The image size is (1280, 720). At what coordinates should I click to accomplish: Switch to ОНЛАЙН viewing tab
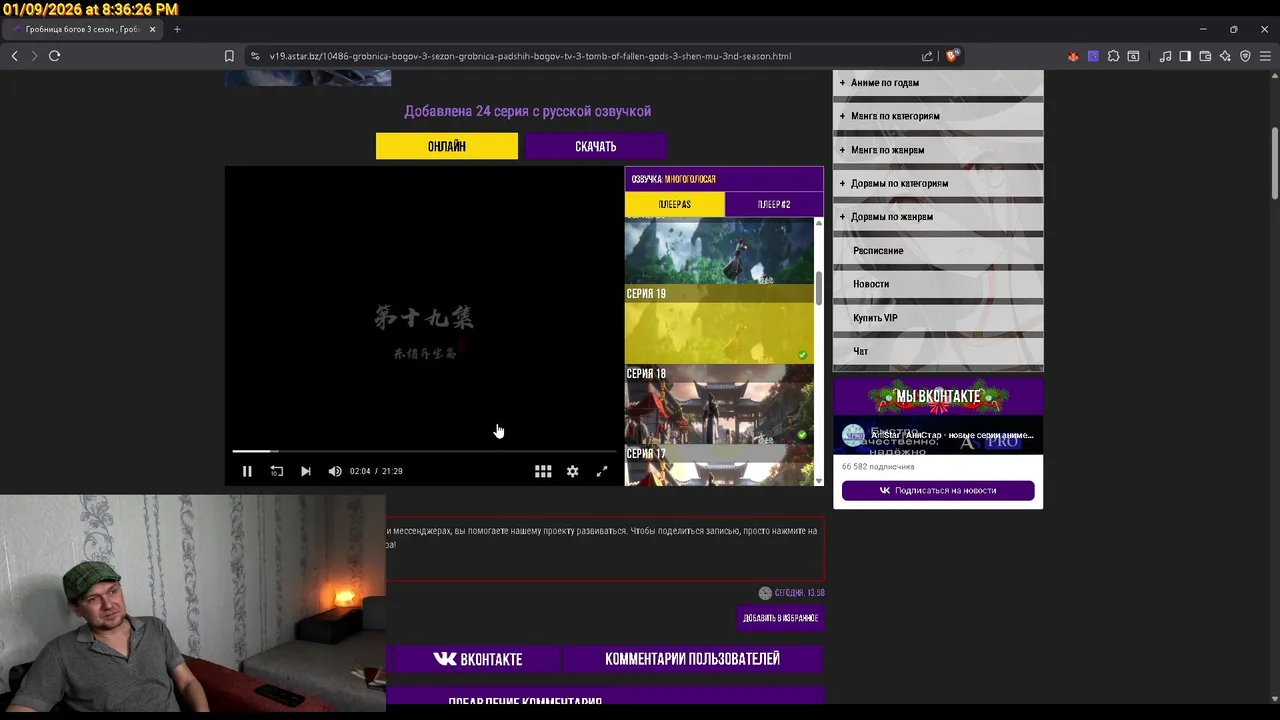click(x=447, y=146)
